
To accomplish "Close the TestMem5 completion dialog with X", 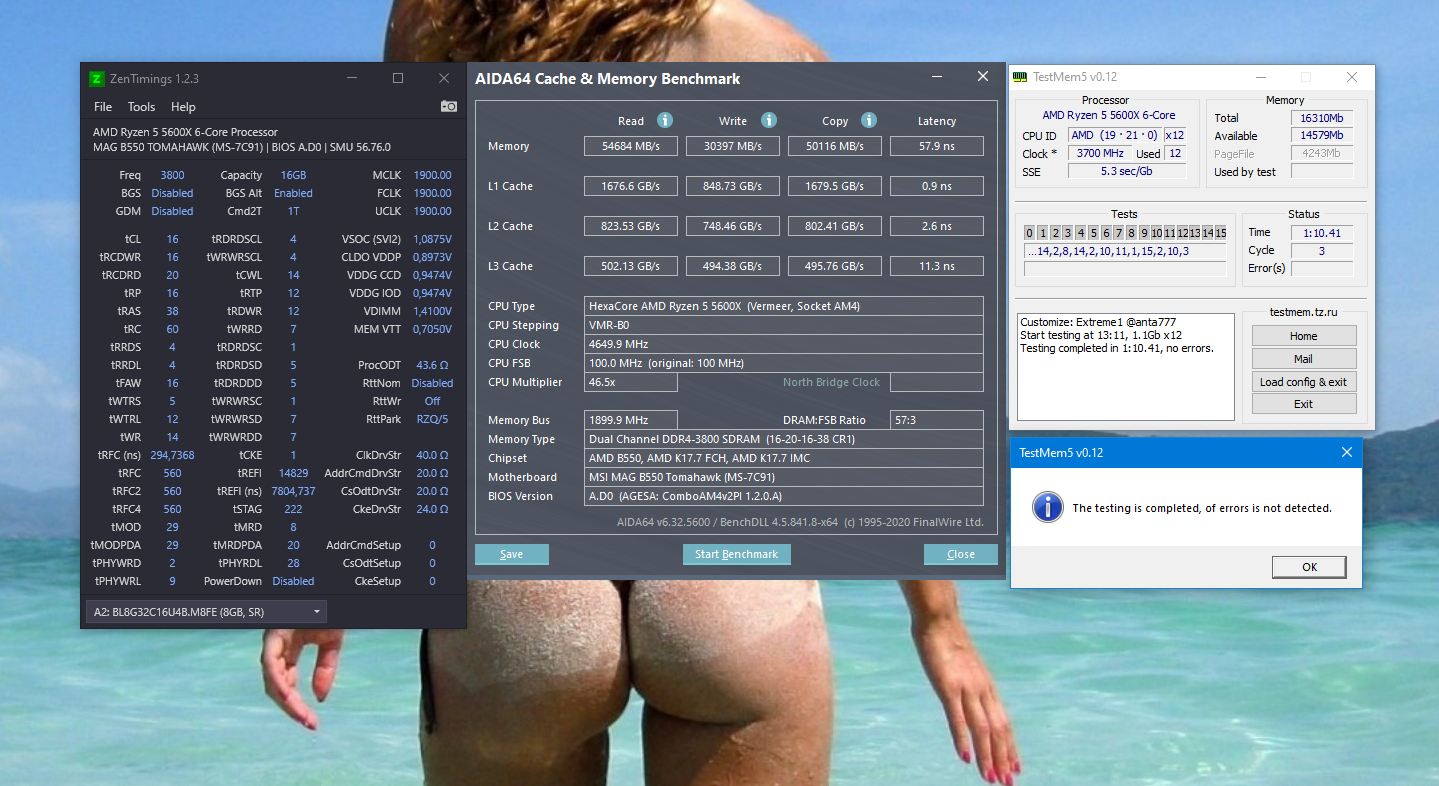I will click(x=1346, y=453).
